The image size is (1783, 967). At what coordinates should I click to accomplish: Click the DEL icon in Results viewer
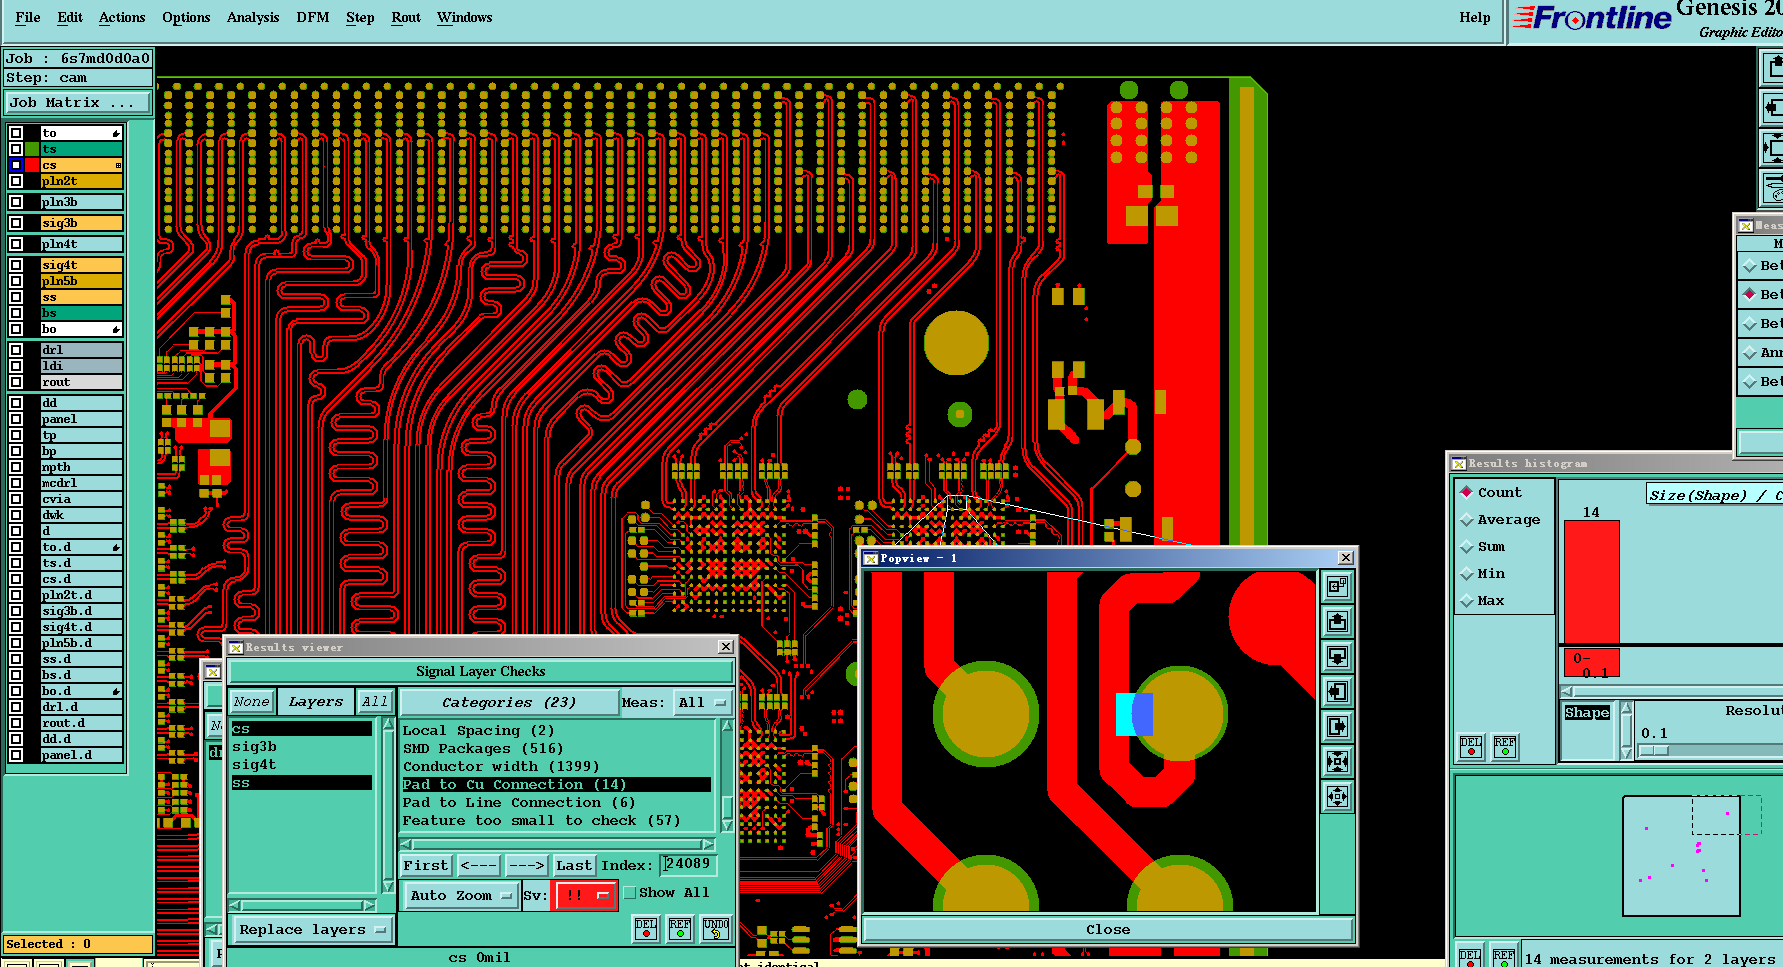click(x=646, y=929)
